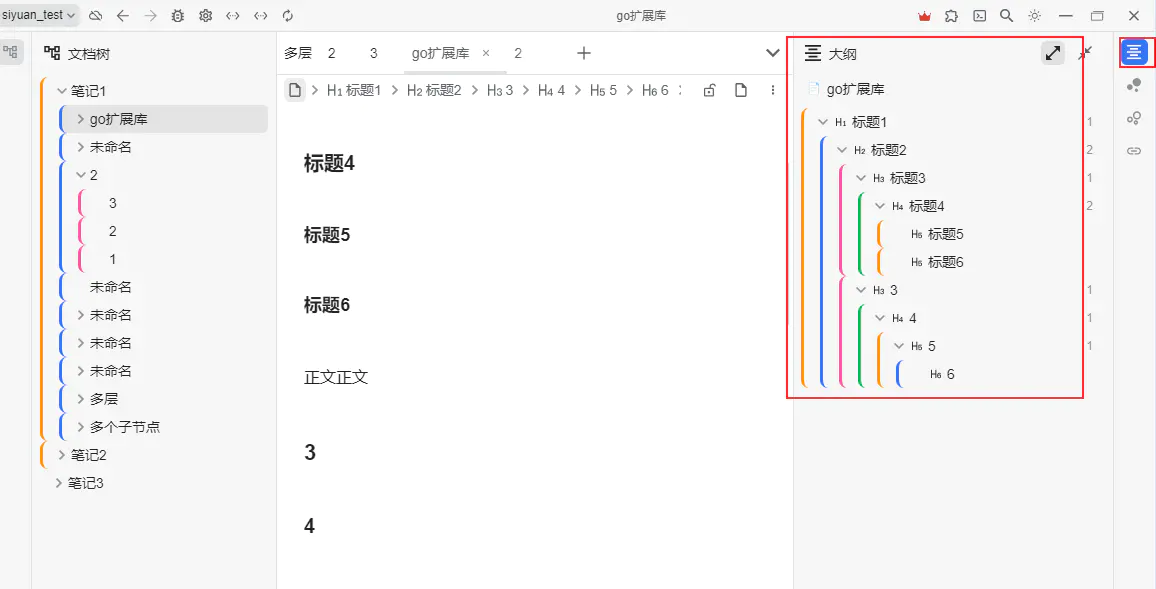Viewport: 1156px width, 589px height.
Task: Click the 大纲 panel title
Action: pos(843,54)
